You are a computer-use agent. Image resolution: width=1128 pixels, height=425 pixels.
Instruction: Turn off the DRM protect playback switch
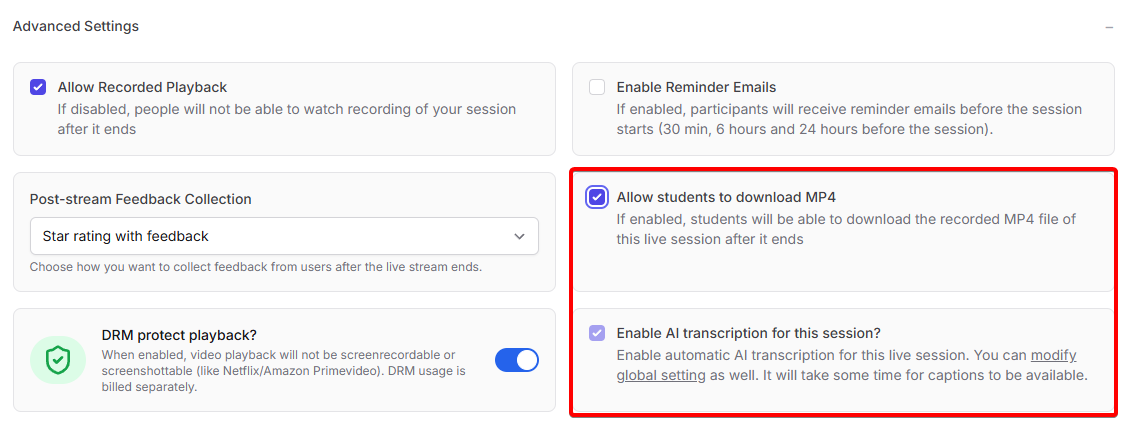tap(517, 360)
